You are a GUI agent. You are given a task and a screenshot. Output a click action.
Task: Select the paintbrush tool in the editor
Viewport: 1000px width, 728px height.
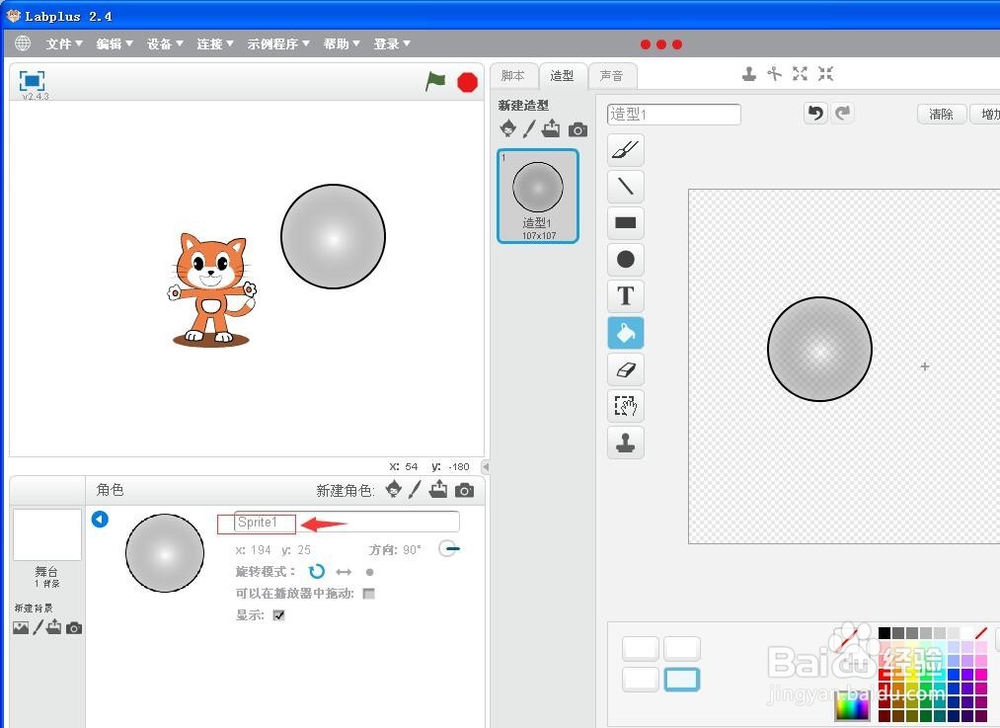(626, 150)
